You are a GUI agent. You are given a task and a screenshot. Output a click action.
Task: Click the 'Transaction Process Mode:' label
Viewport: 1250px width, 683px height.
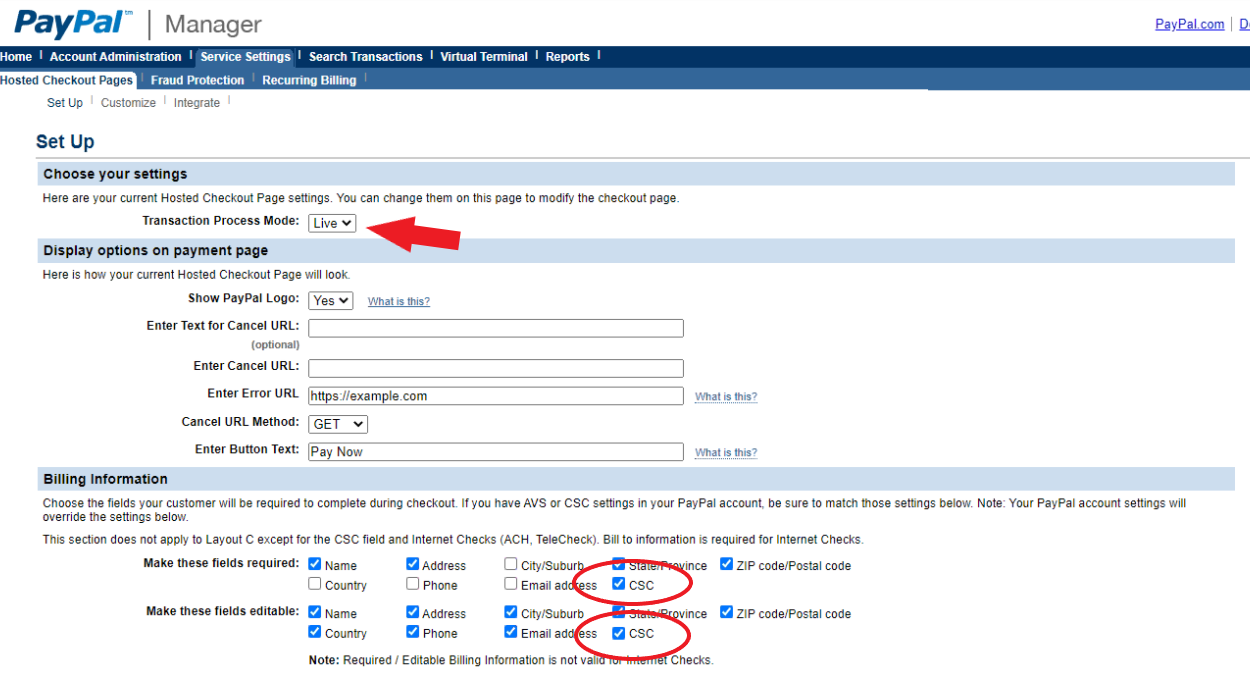[x=221, y=221]
